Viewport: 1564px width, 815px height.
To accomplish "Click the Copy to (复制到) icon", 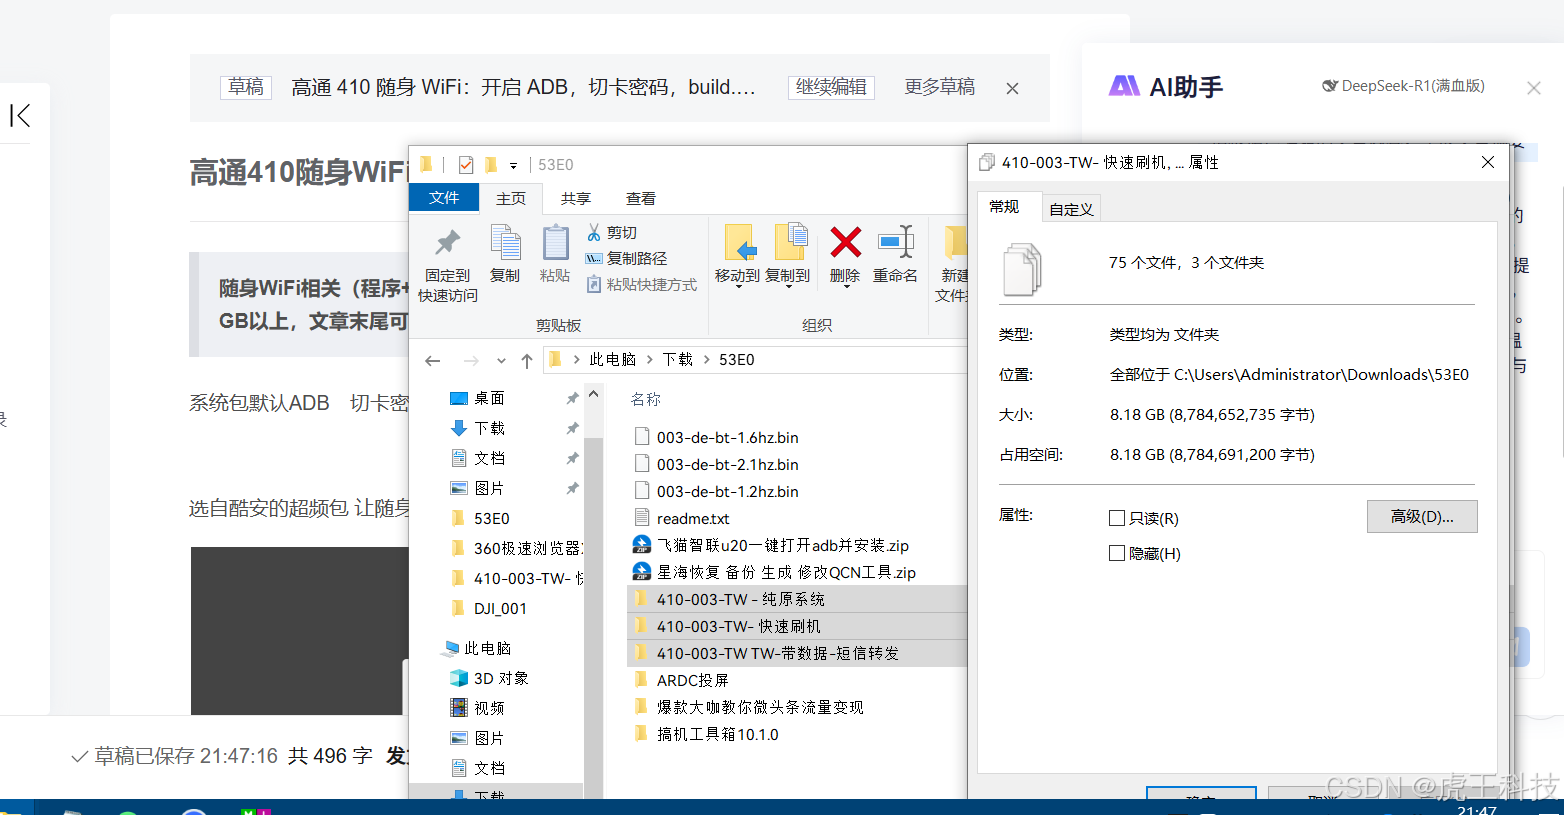I will tap(790, 243).
